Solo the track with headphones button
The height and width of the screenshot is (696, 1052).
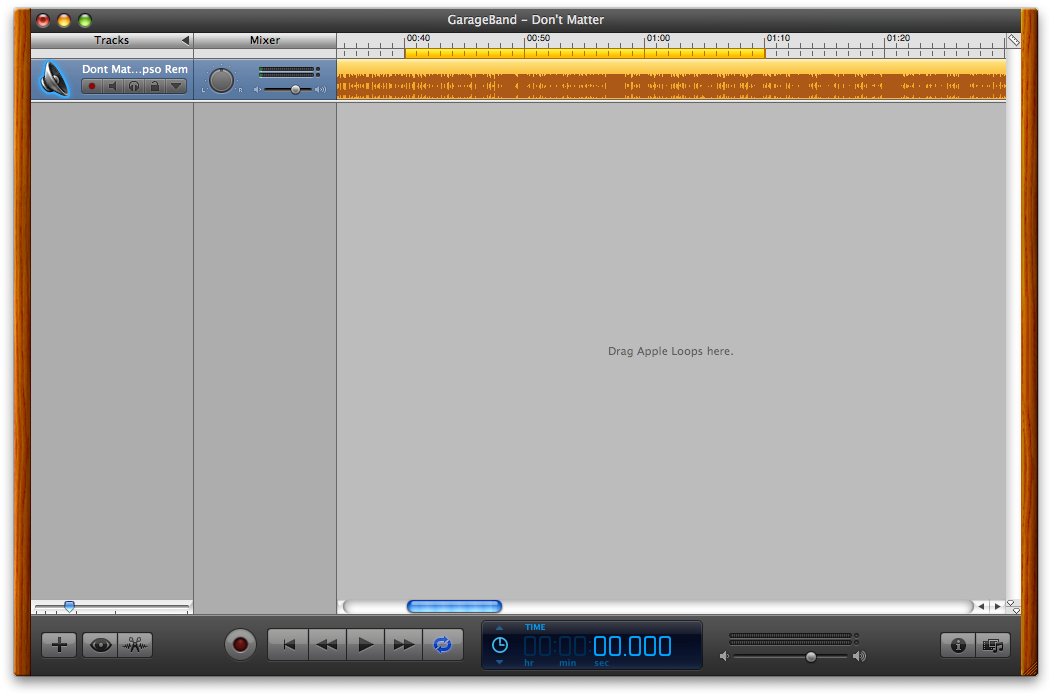(x=134, y=87)
